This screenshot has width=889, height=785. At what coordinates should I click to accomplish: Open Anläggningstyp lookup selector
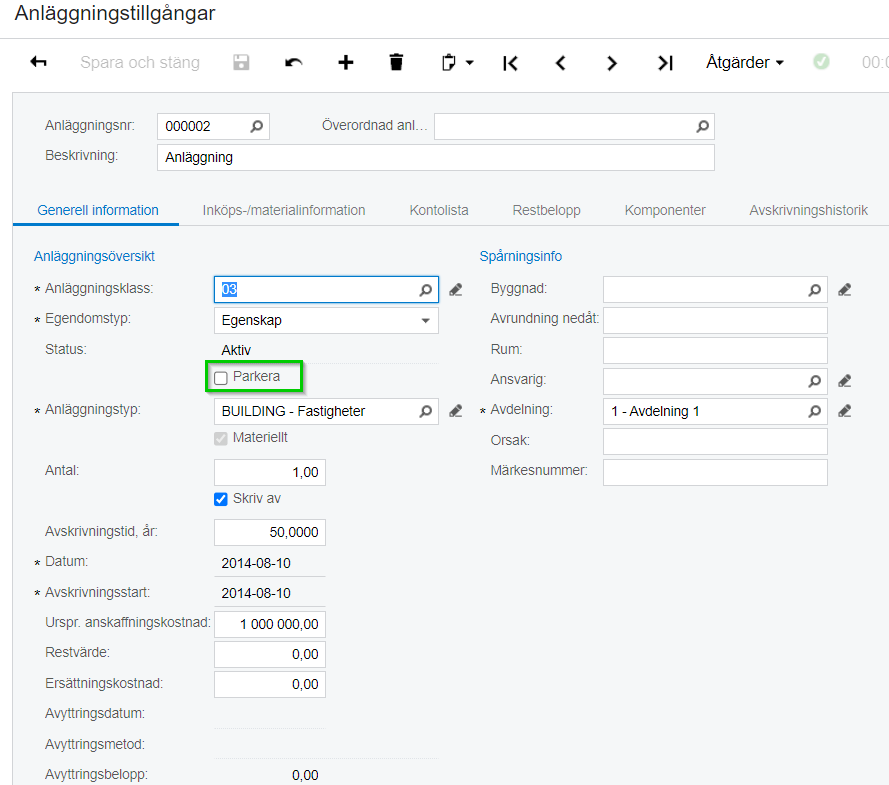(x=426, y=411)
